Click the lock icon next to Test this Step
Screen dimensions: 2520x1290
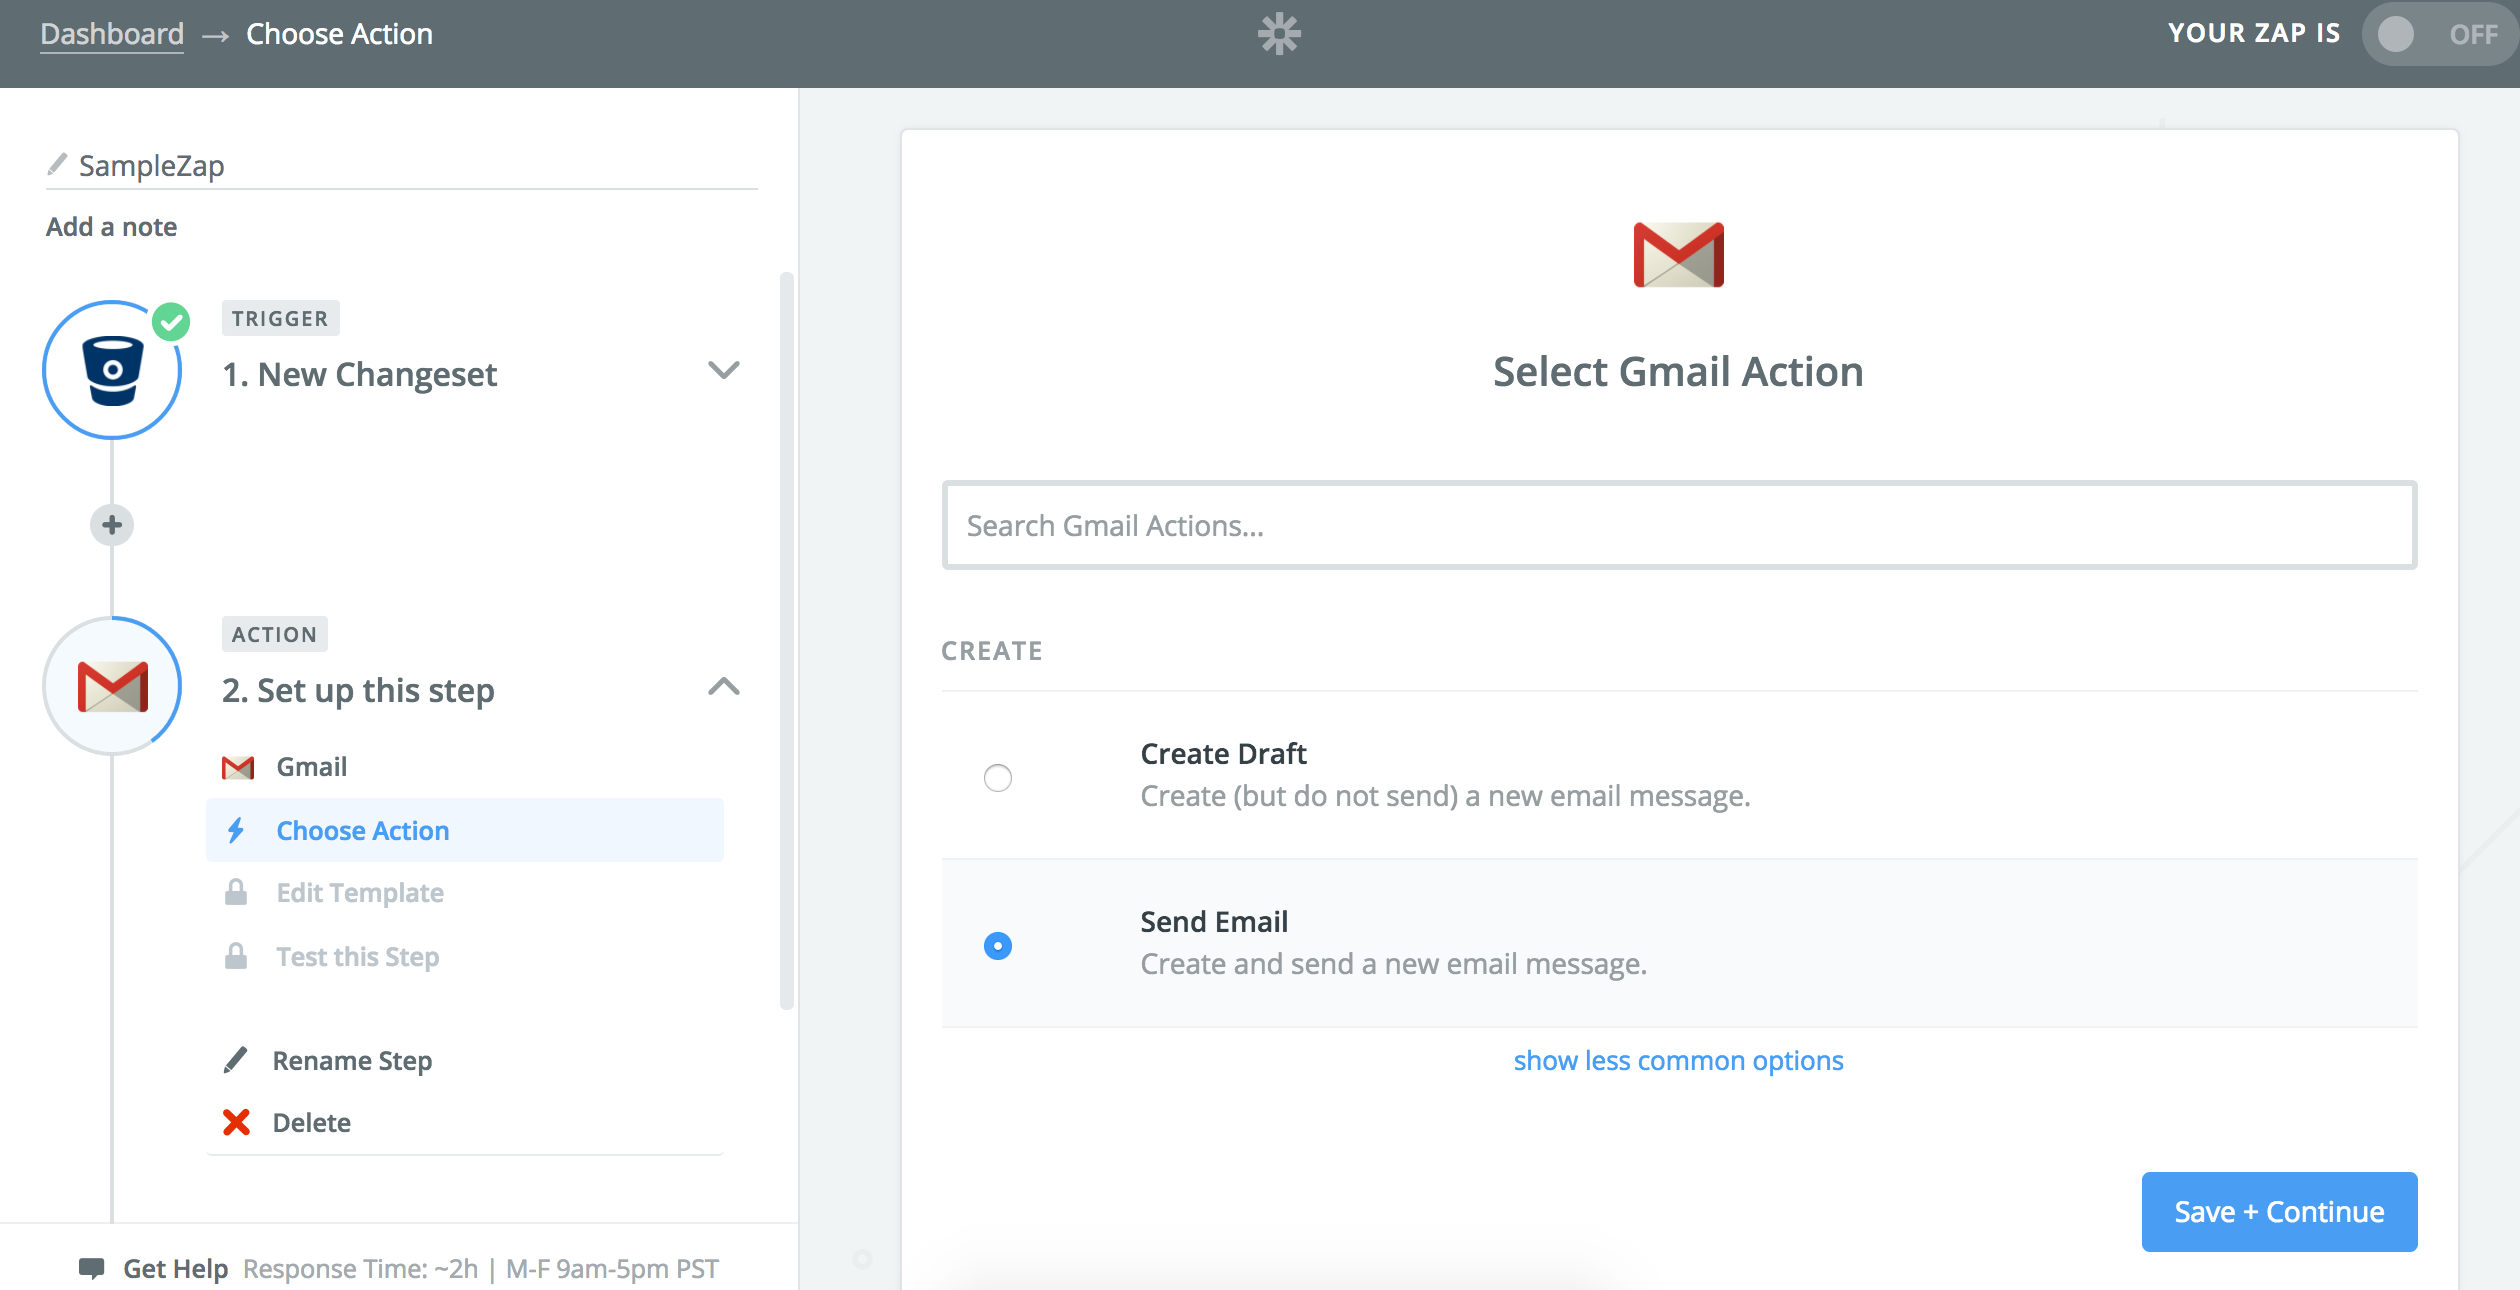point(236,956)
